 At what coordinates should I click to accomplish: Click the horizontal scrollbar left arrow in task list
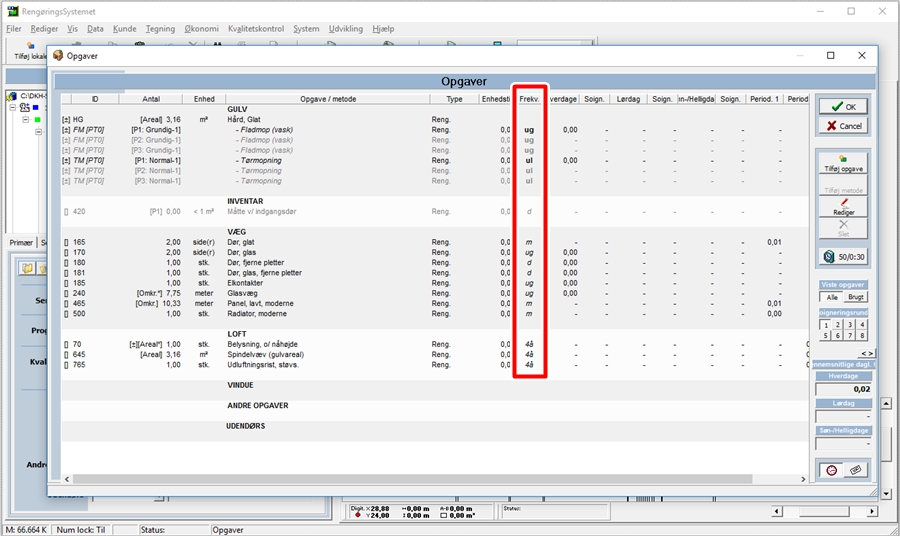[67, 479]
